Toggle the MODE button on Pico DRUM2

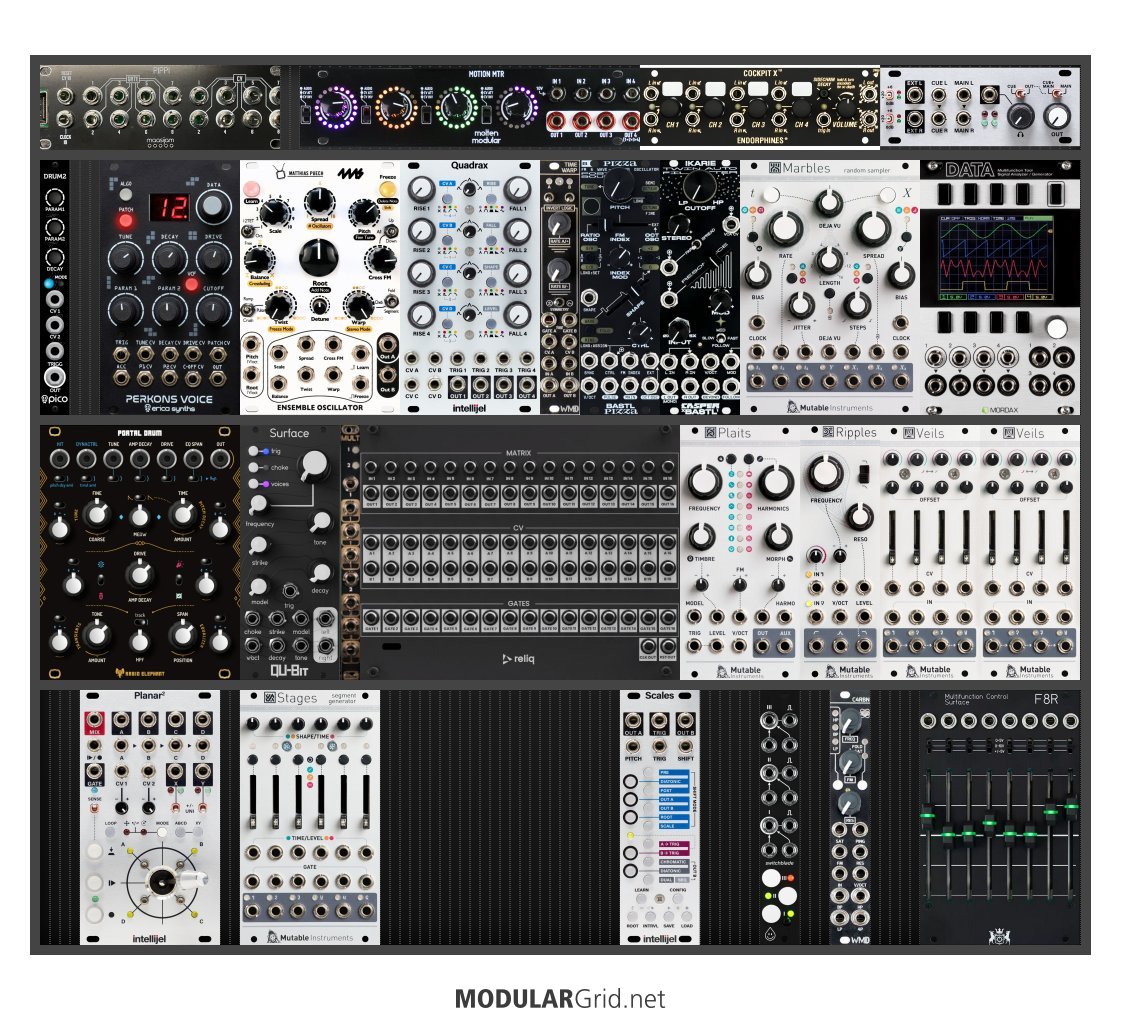49,284
